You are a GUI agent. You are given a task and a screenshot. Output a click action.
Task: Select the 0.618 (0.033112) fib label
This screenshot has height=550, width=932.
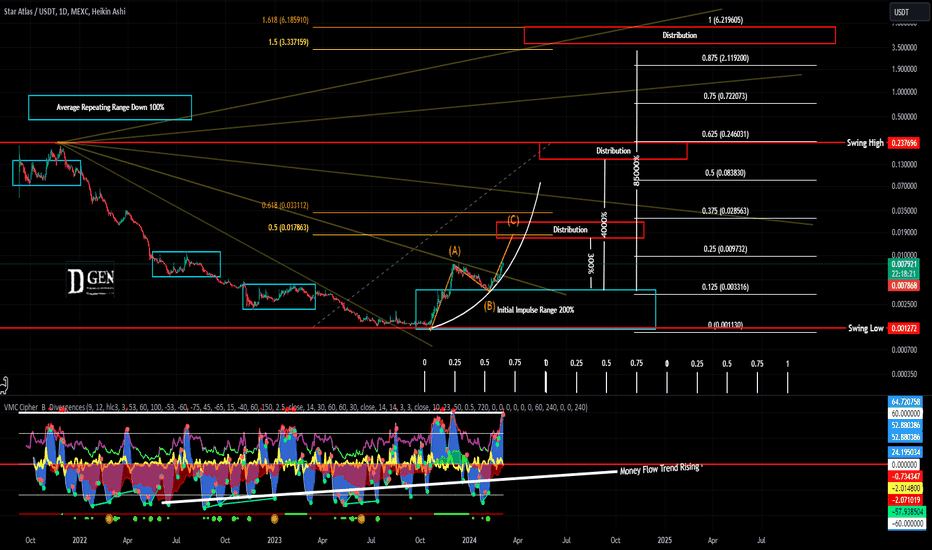click(285, 205)
